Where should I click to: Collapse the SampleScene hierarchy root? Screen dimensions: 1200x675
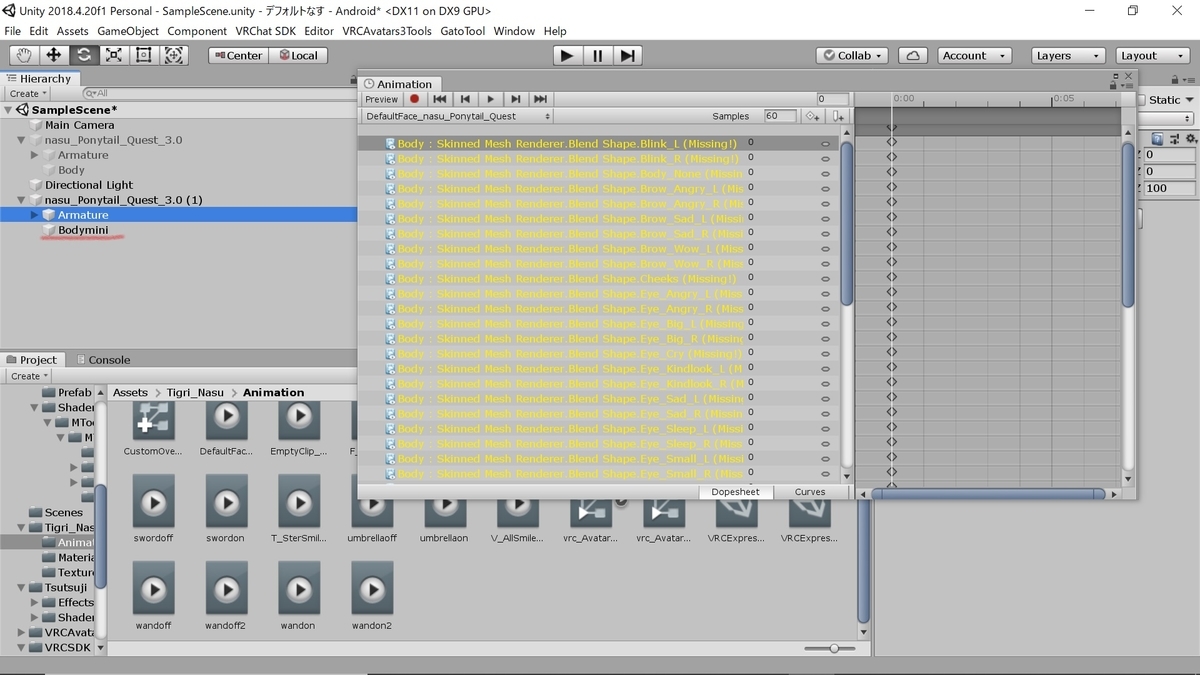coord(9,110)
